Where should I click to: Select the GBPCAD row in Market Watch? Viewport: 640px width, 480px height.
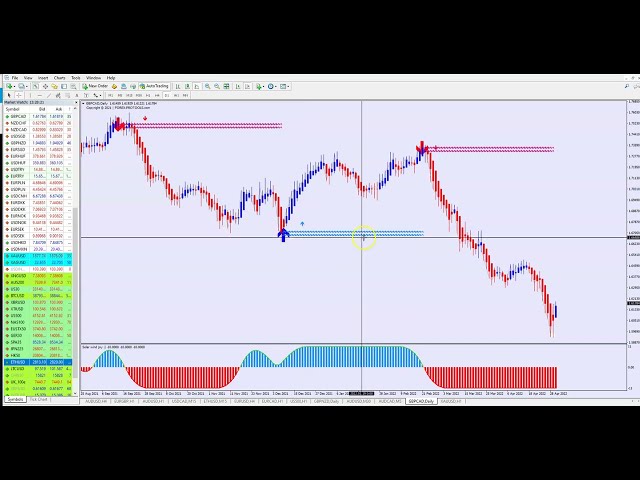[18, 116]
